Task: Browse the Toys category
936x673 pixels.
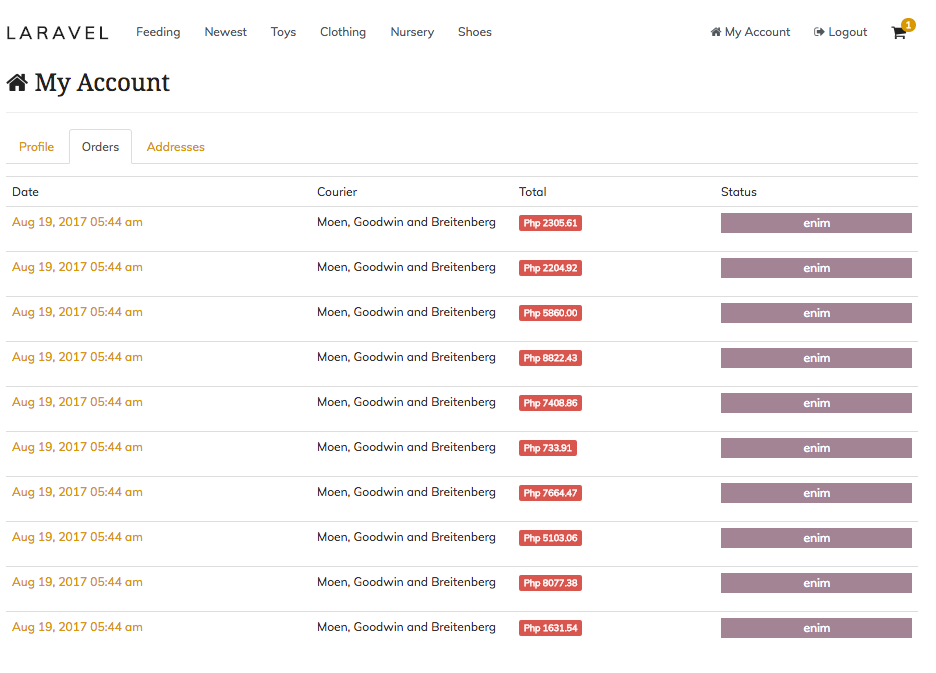Action: (x=283, y=32)
